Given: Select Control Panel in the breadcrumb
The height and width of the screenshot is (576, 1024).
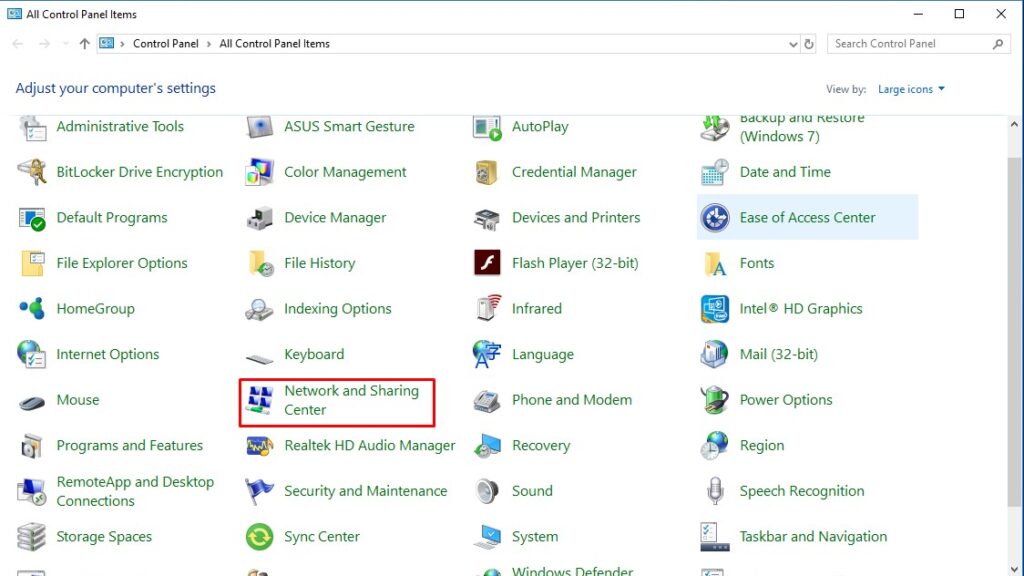Looking at the screenshot, I should coord(165,43).
